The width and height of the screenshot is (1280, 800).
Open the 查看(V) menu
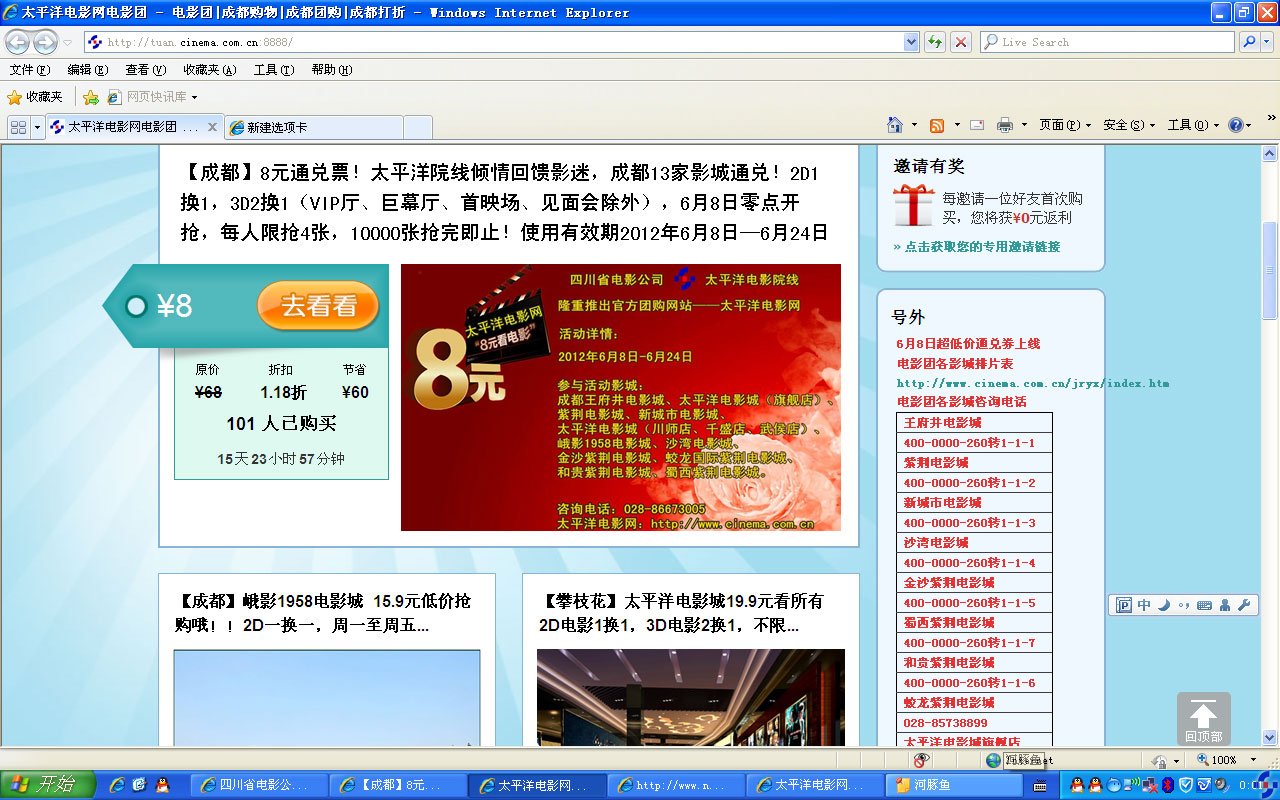pyautogui.click(x=145, y=70)
